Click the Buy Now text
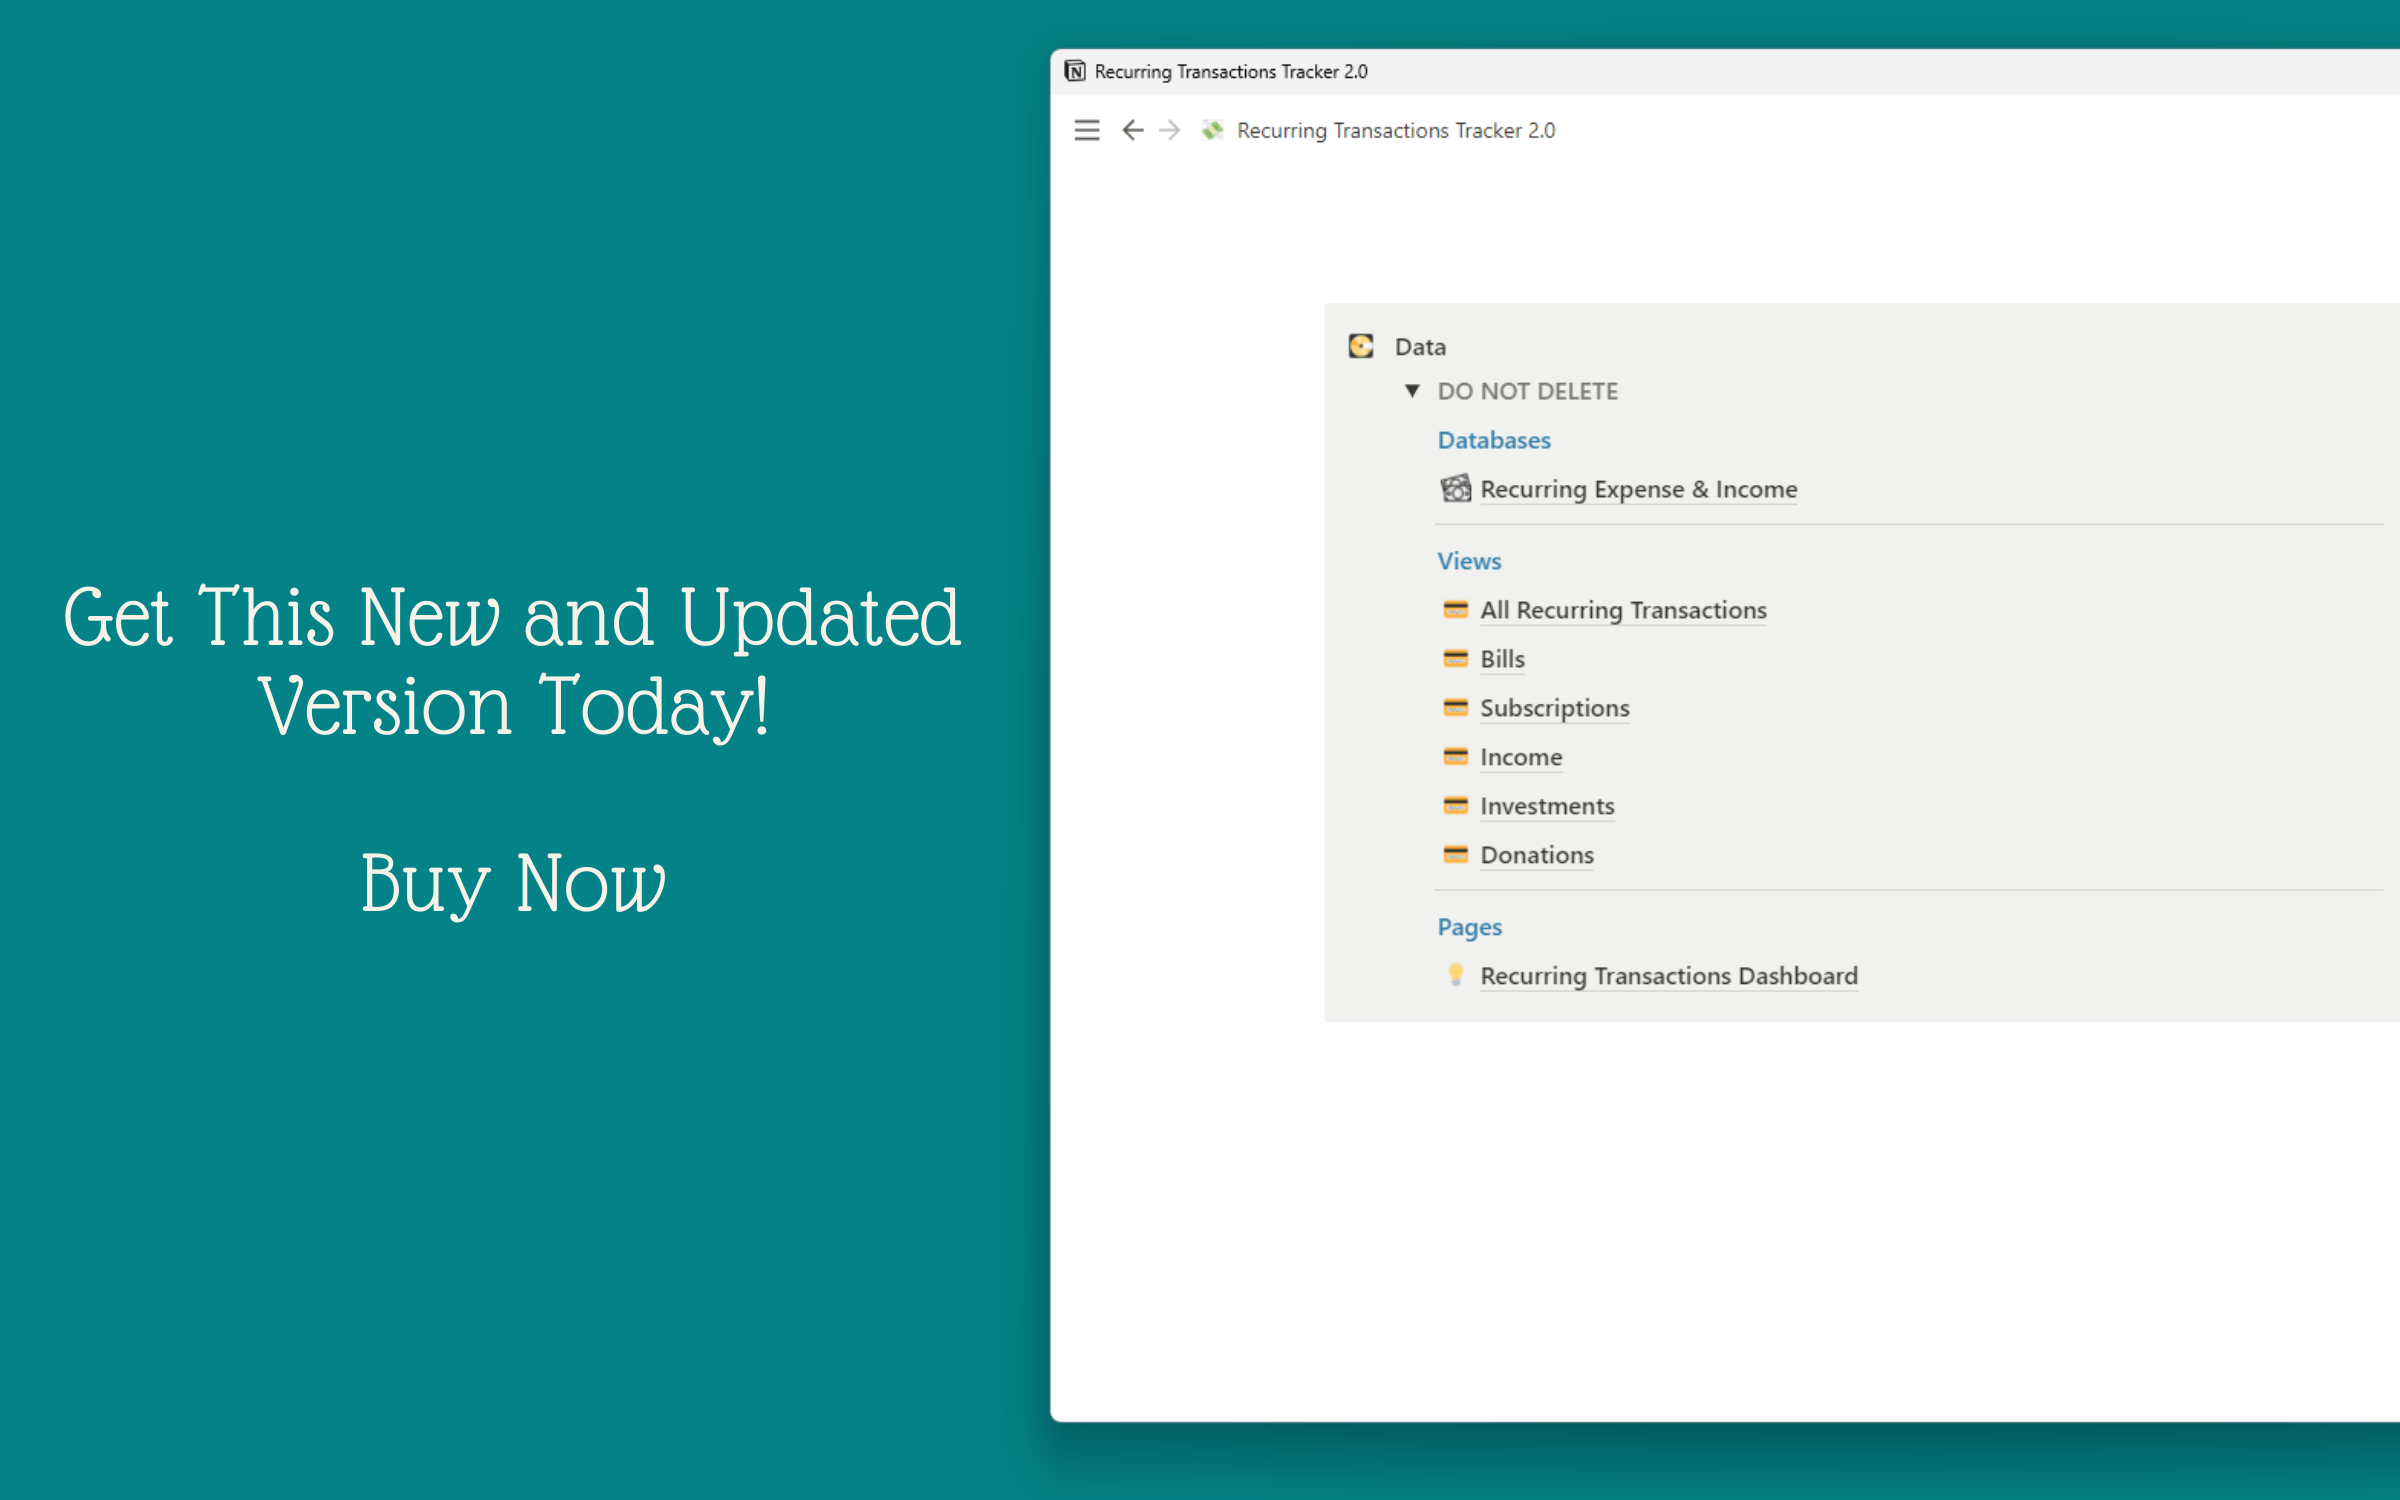 coord(513,884)
